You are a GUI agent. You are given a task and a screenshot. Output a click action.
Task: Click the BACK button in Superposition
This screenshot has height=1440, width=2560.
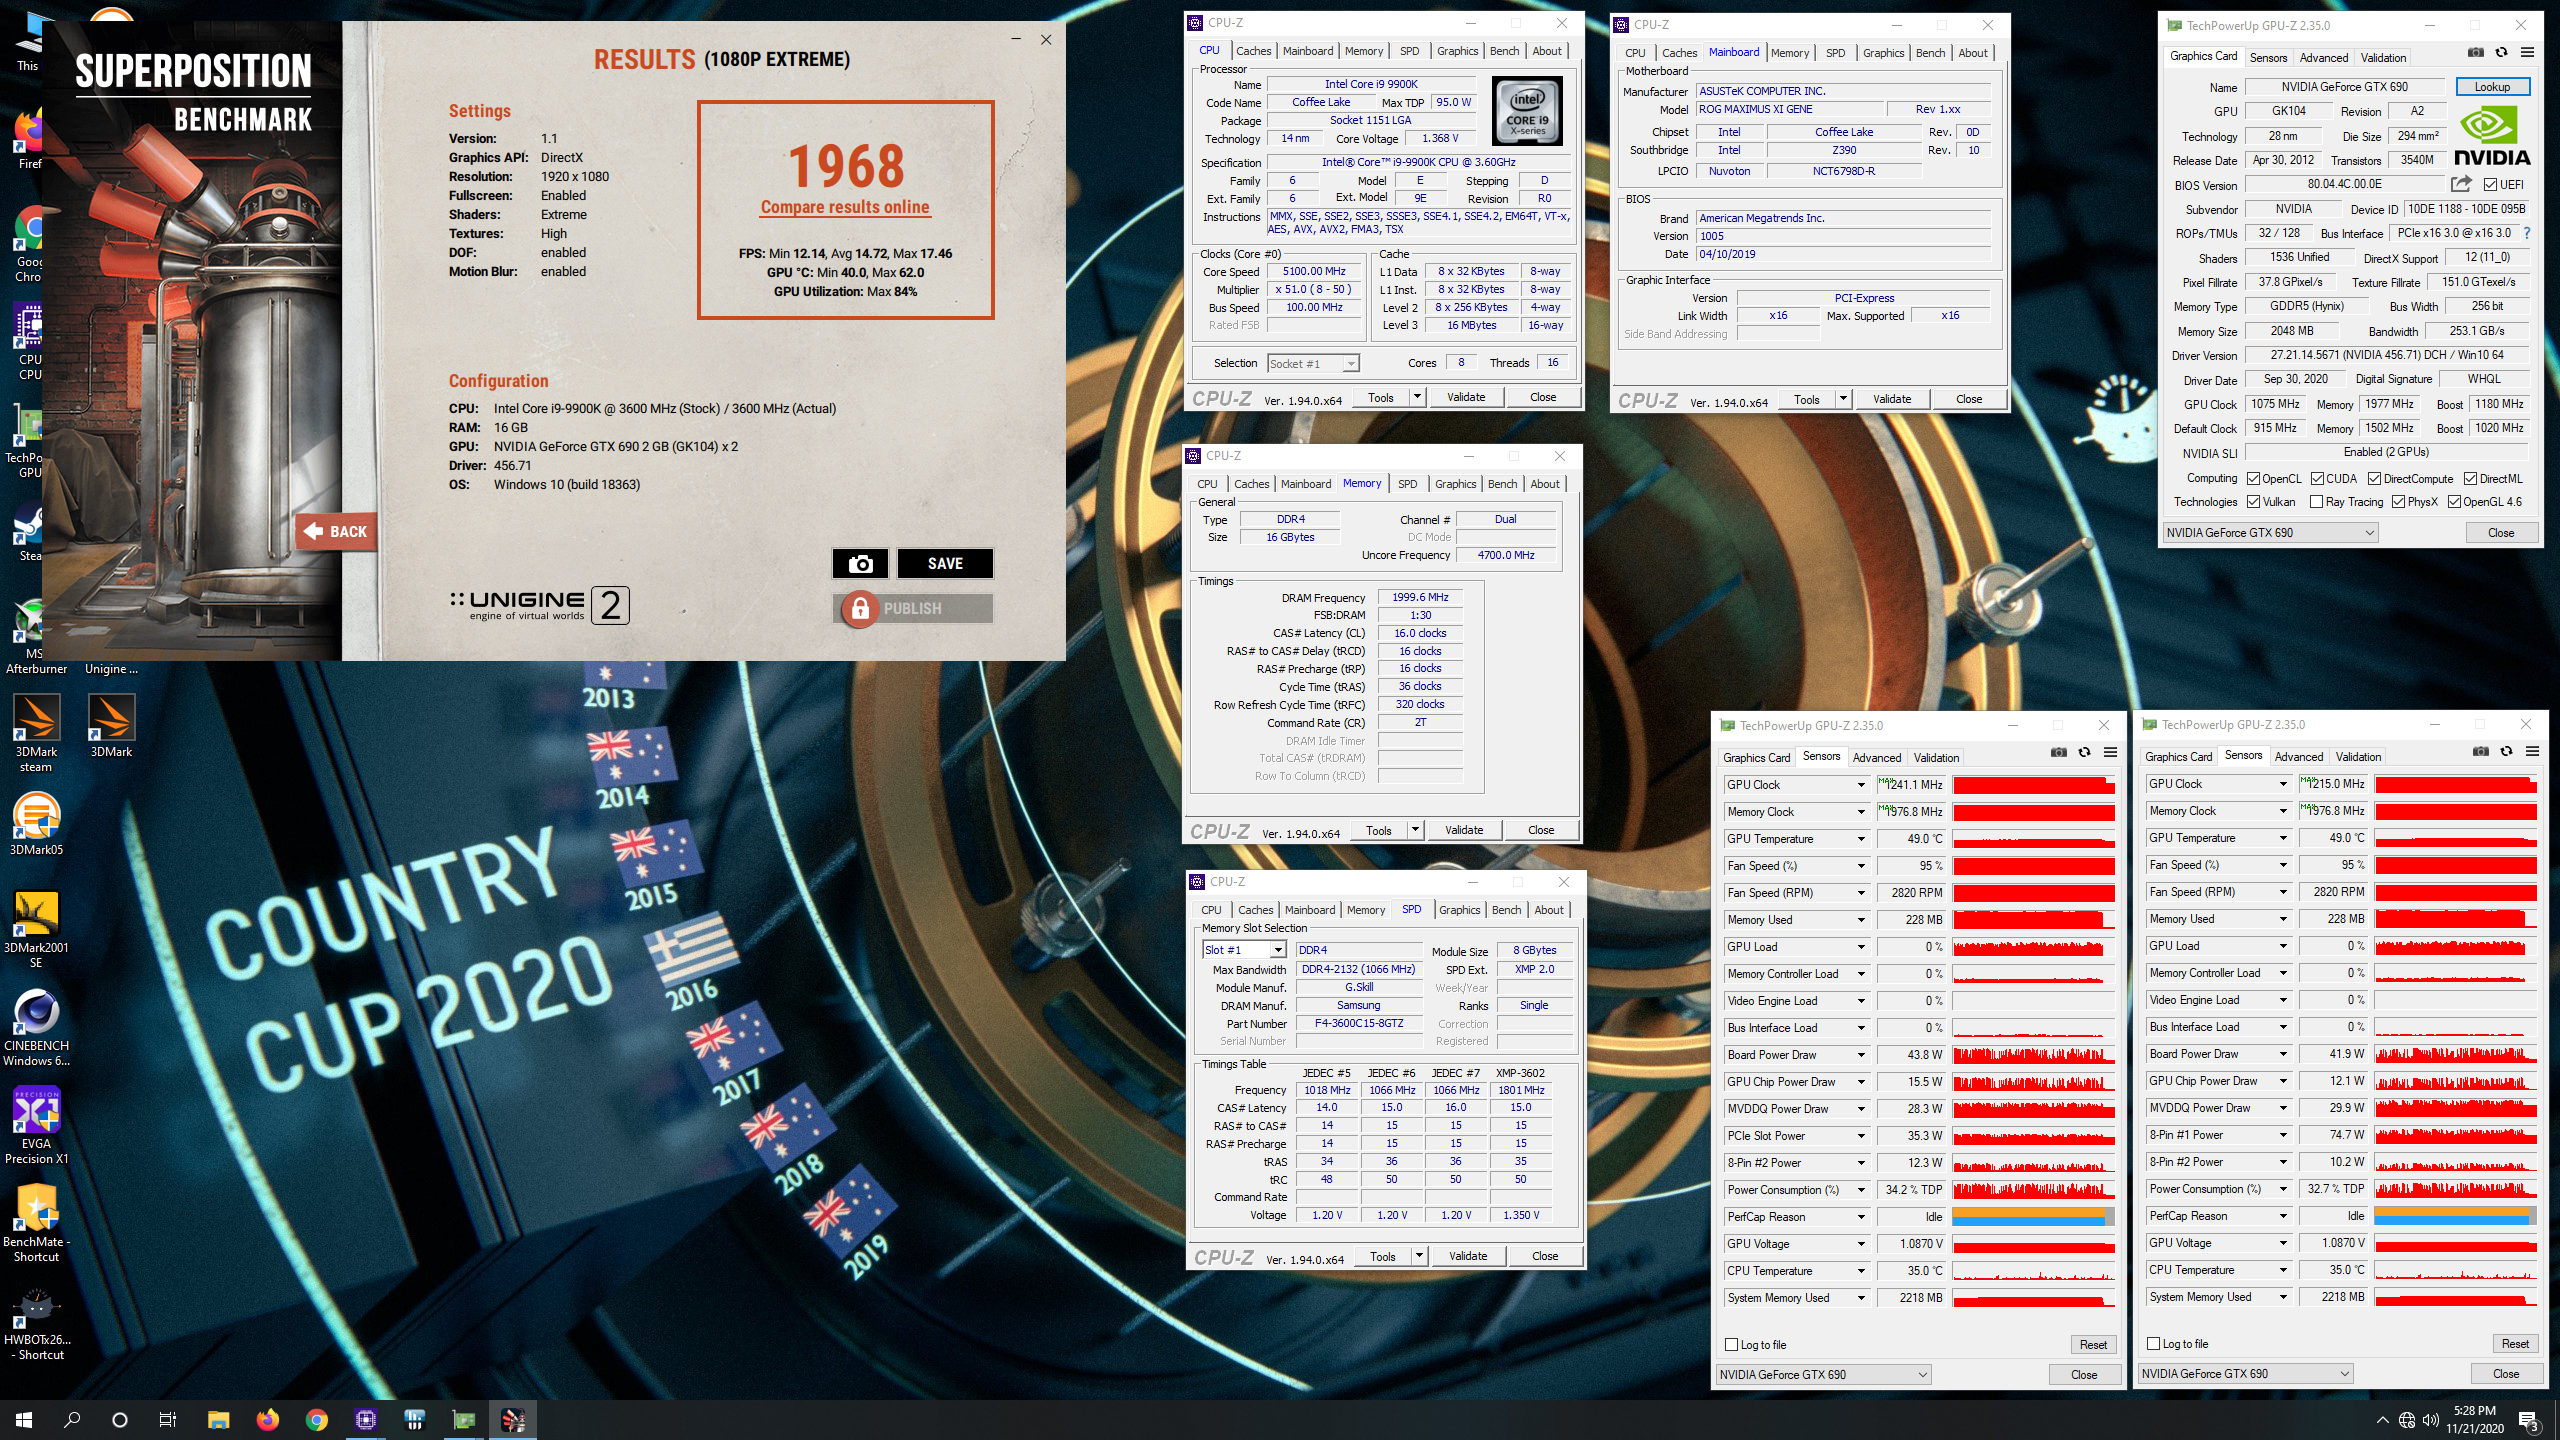pos(337,531)
